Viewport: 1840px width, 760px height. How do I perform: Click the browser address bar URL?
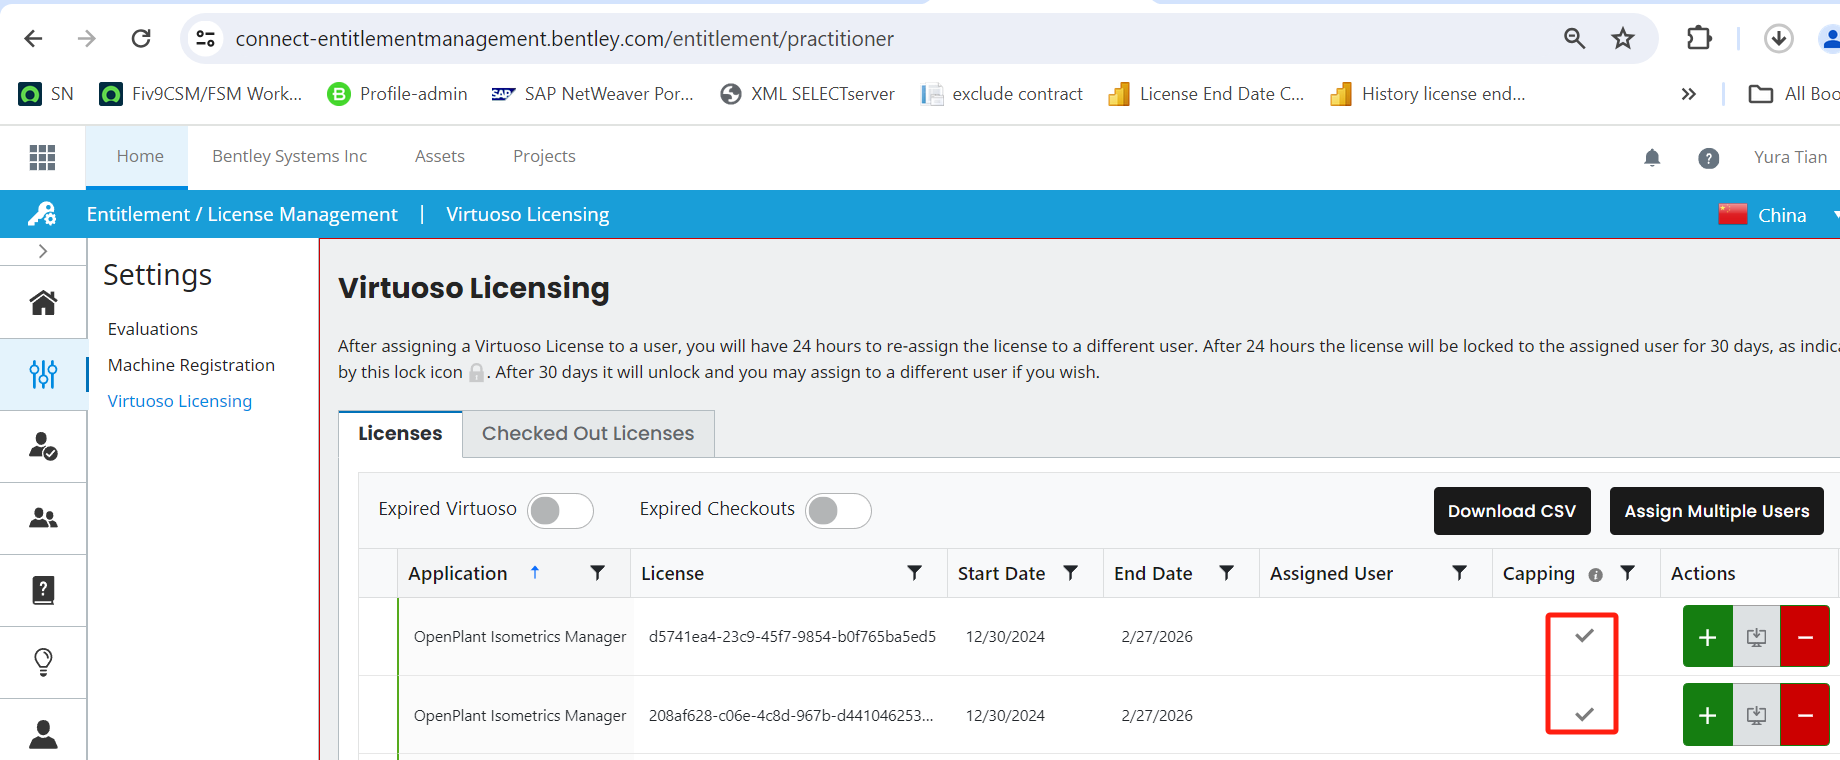(565, 38)
